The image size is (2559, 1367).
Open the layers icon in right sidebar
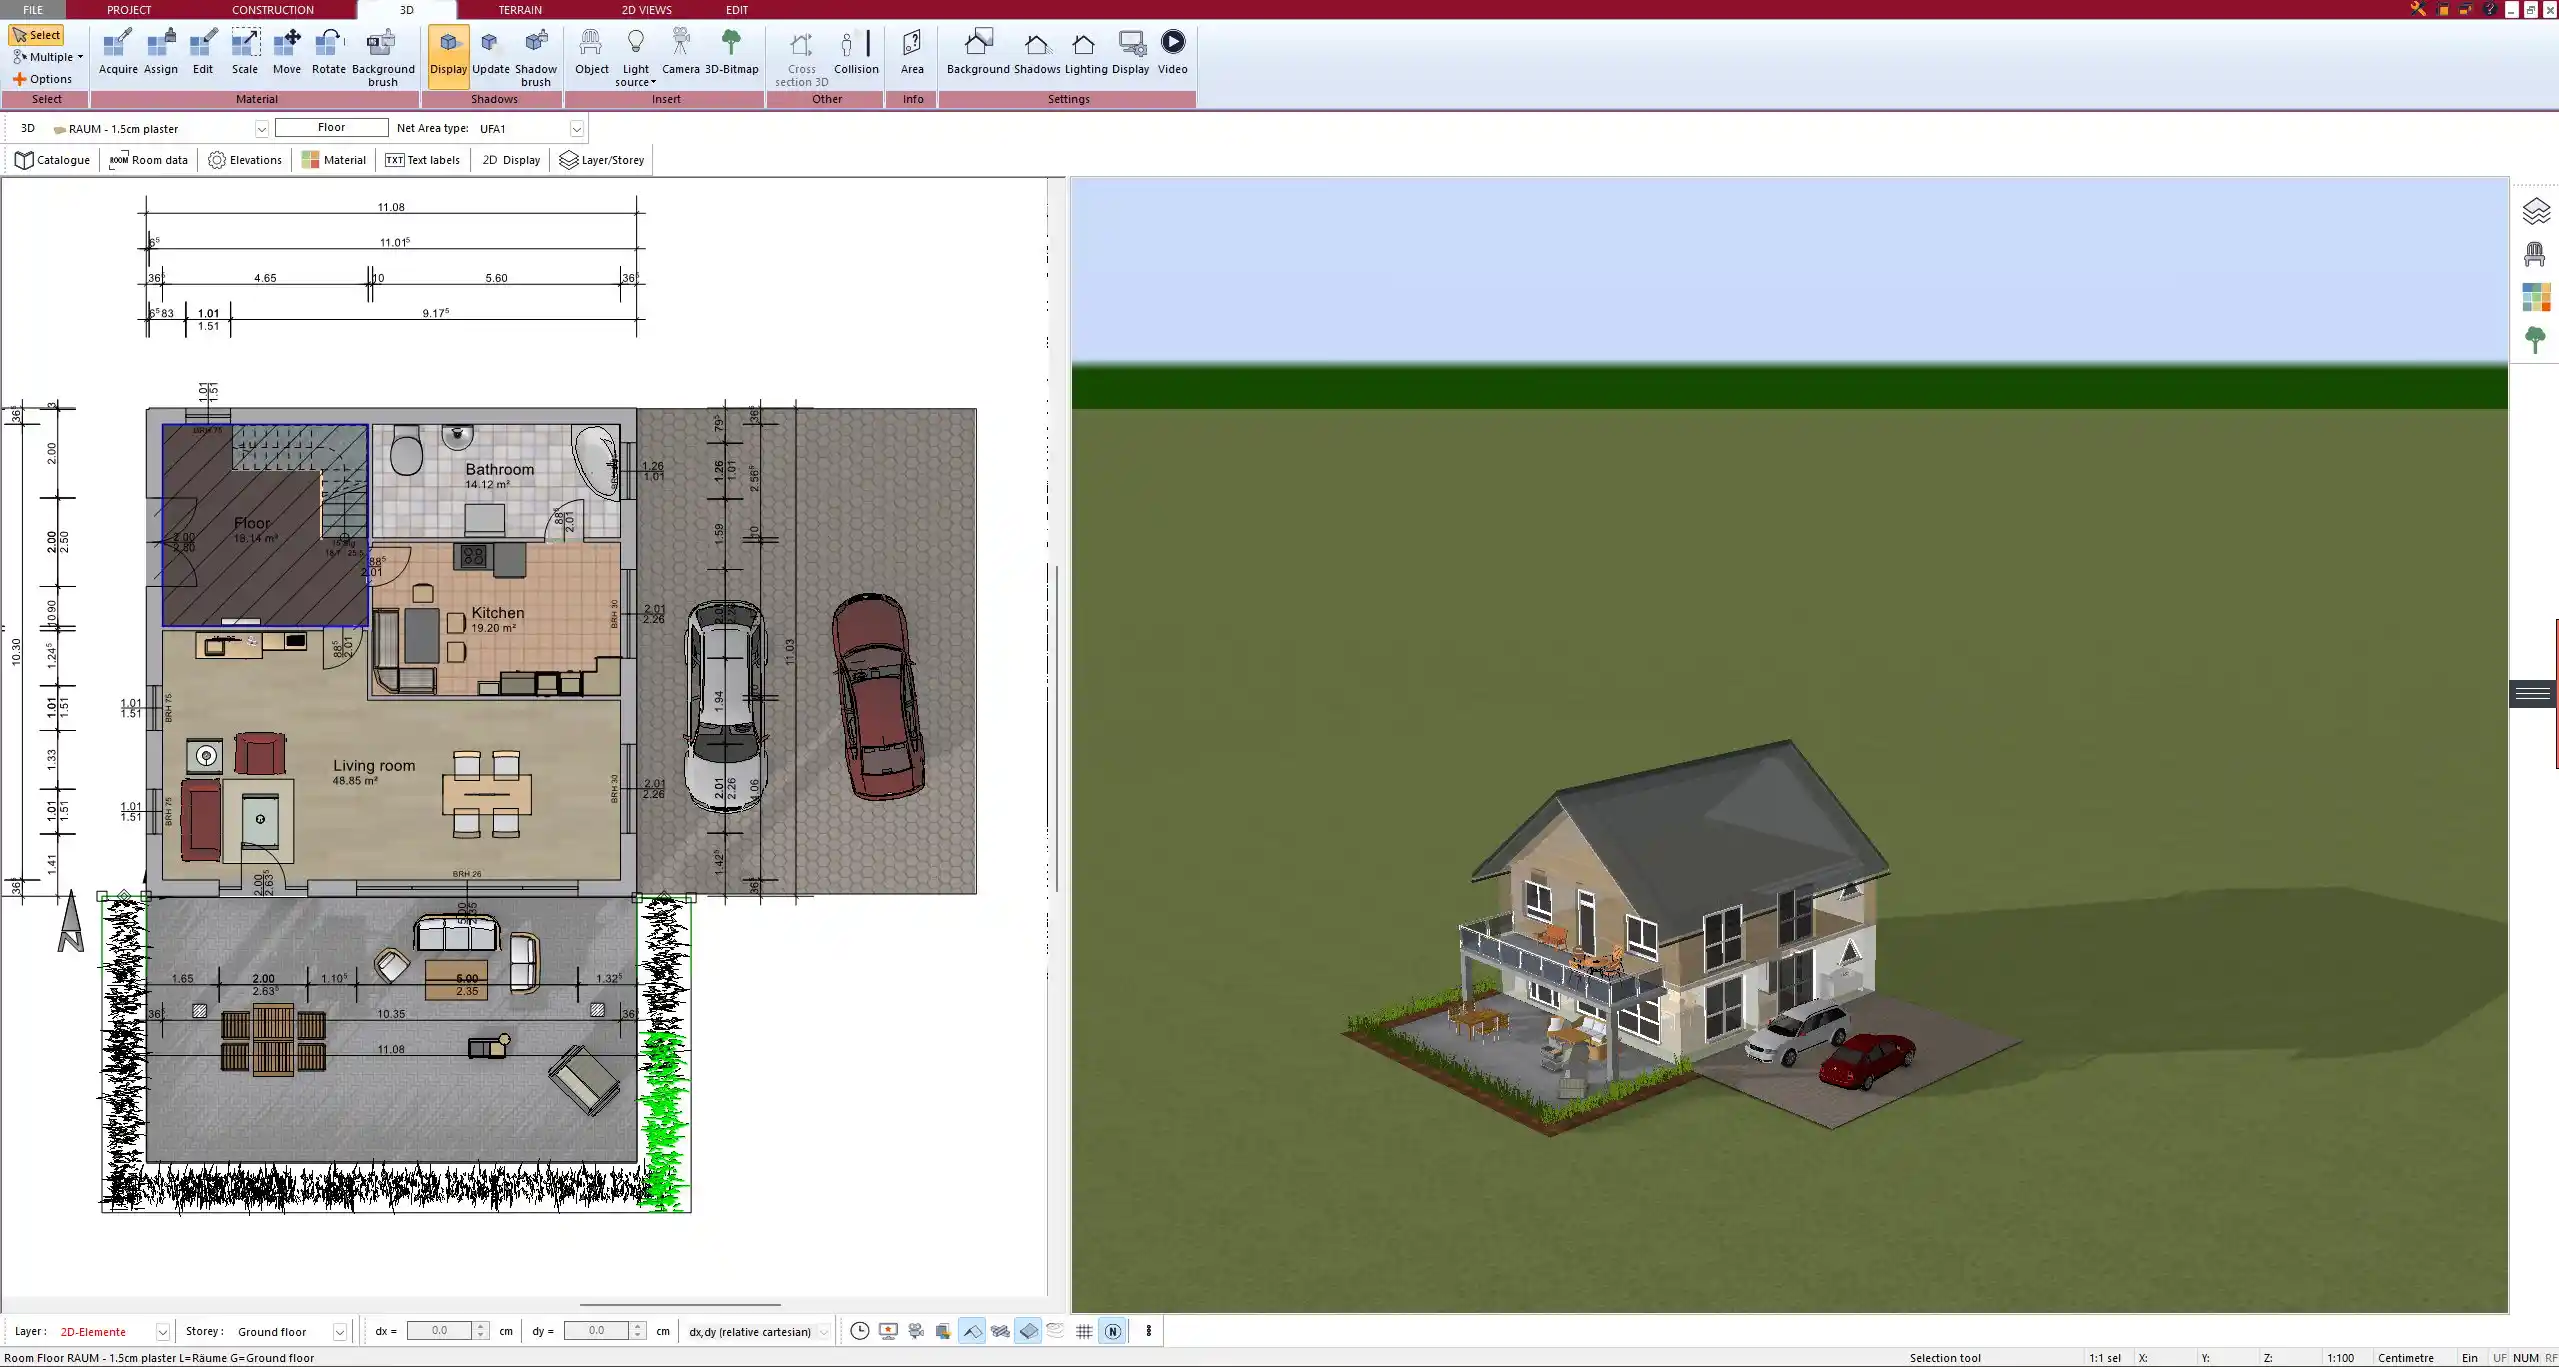2536,212
